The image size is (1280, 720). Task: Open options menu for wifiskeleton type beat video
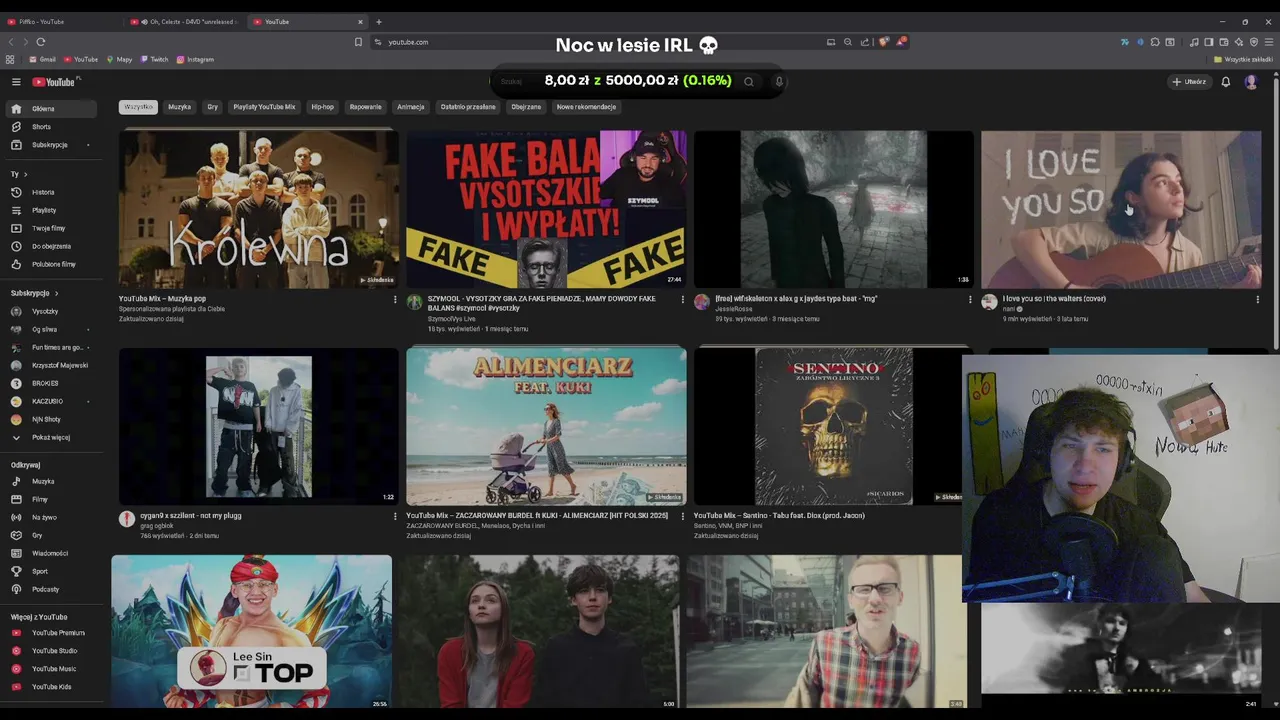(970, 299)
